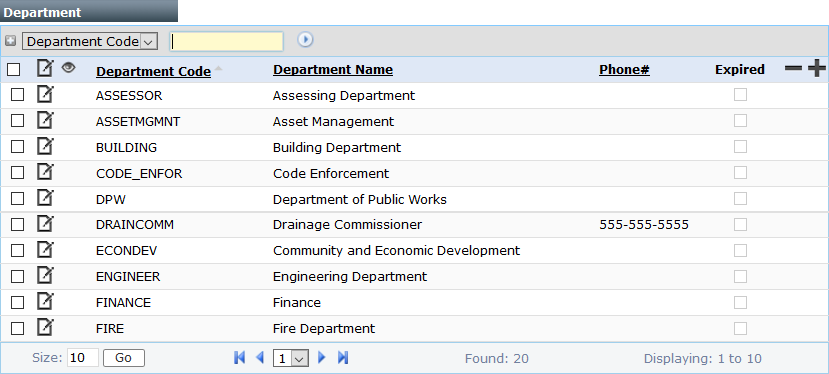Run the search with the arrow icon
The width and height of the screenshot is (829, 374).
(305, 40)
